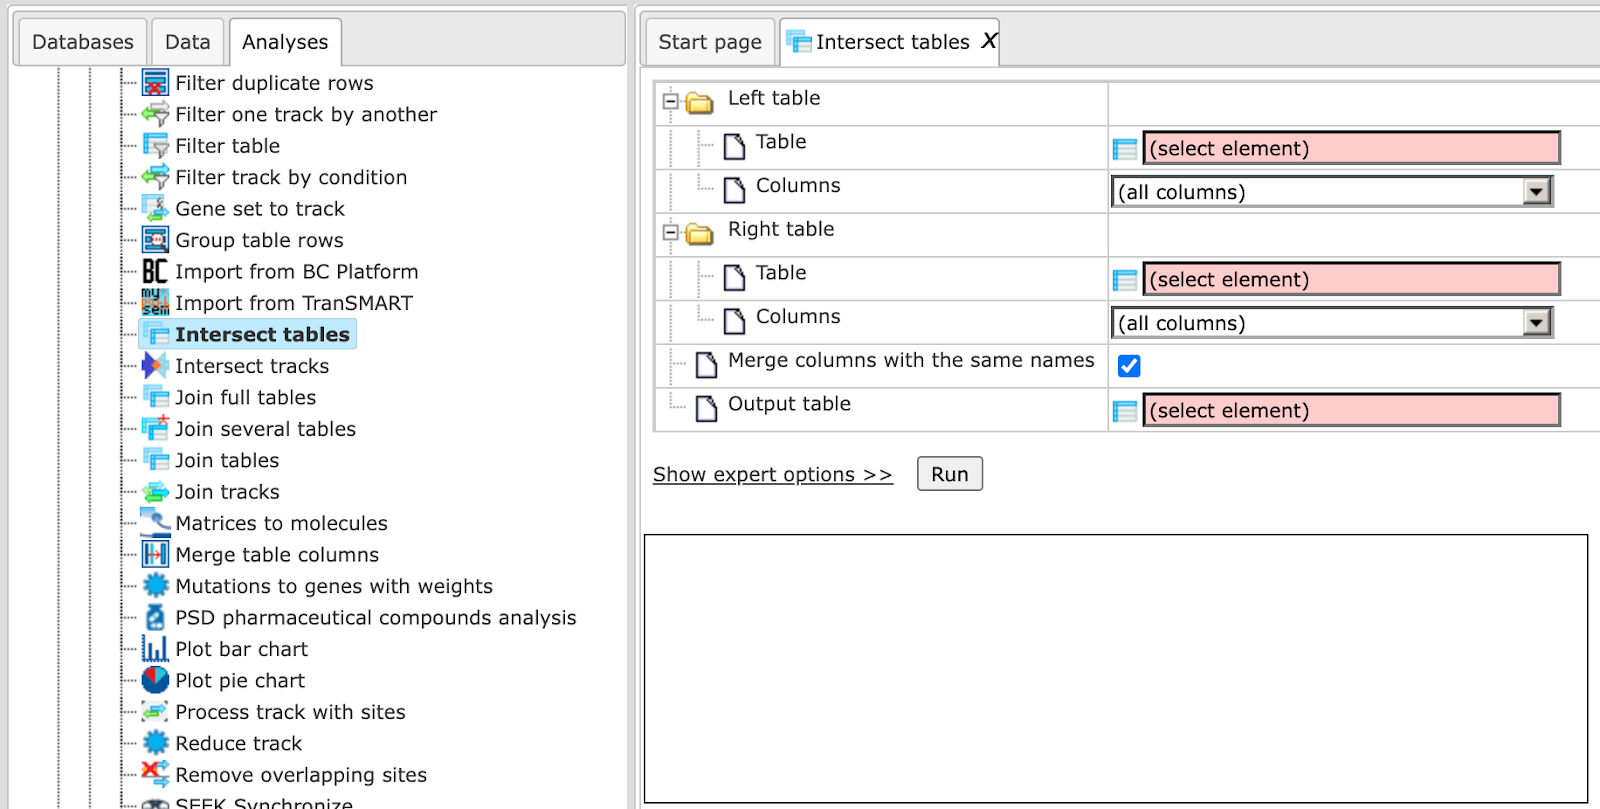Show expert options link

click(773, 474)
